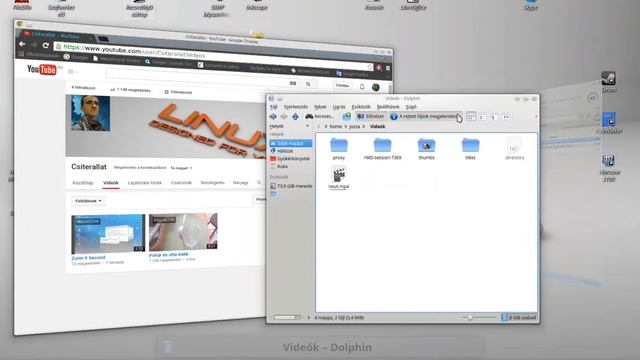Open the Beállítások menu in Dolphin

pyautogui.click(x=388, y=107)
